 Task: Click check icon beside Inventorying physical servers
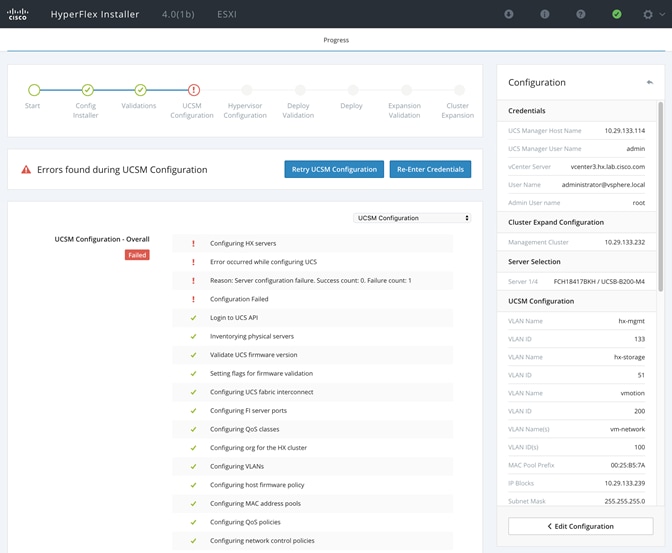tap(193, 337)
